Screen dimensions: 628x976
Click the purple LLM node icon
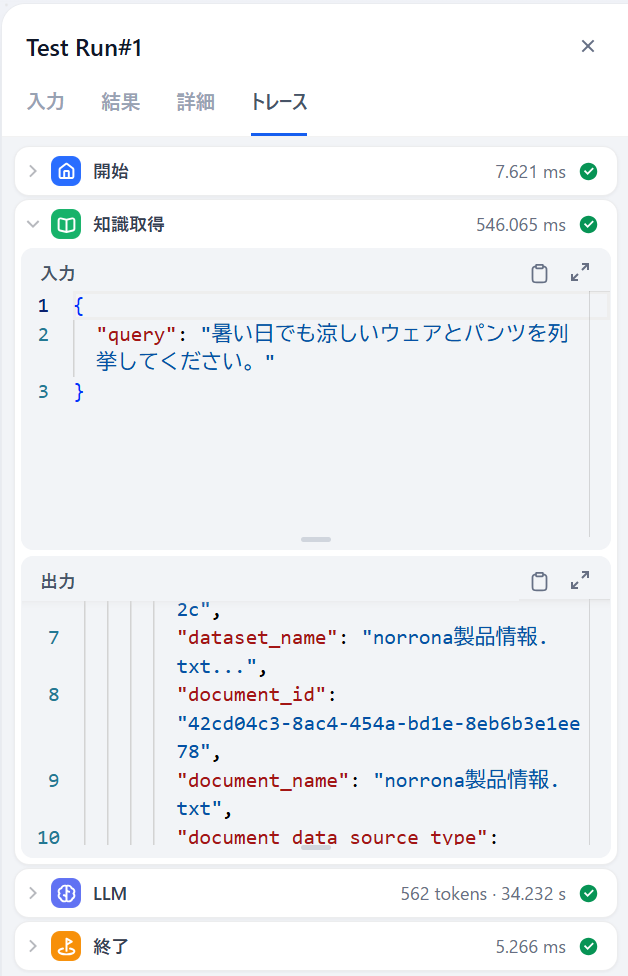66,893
